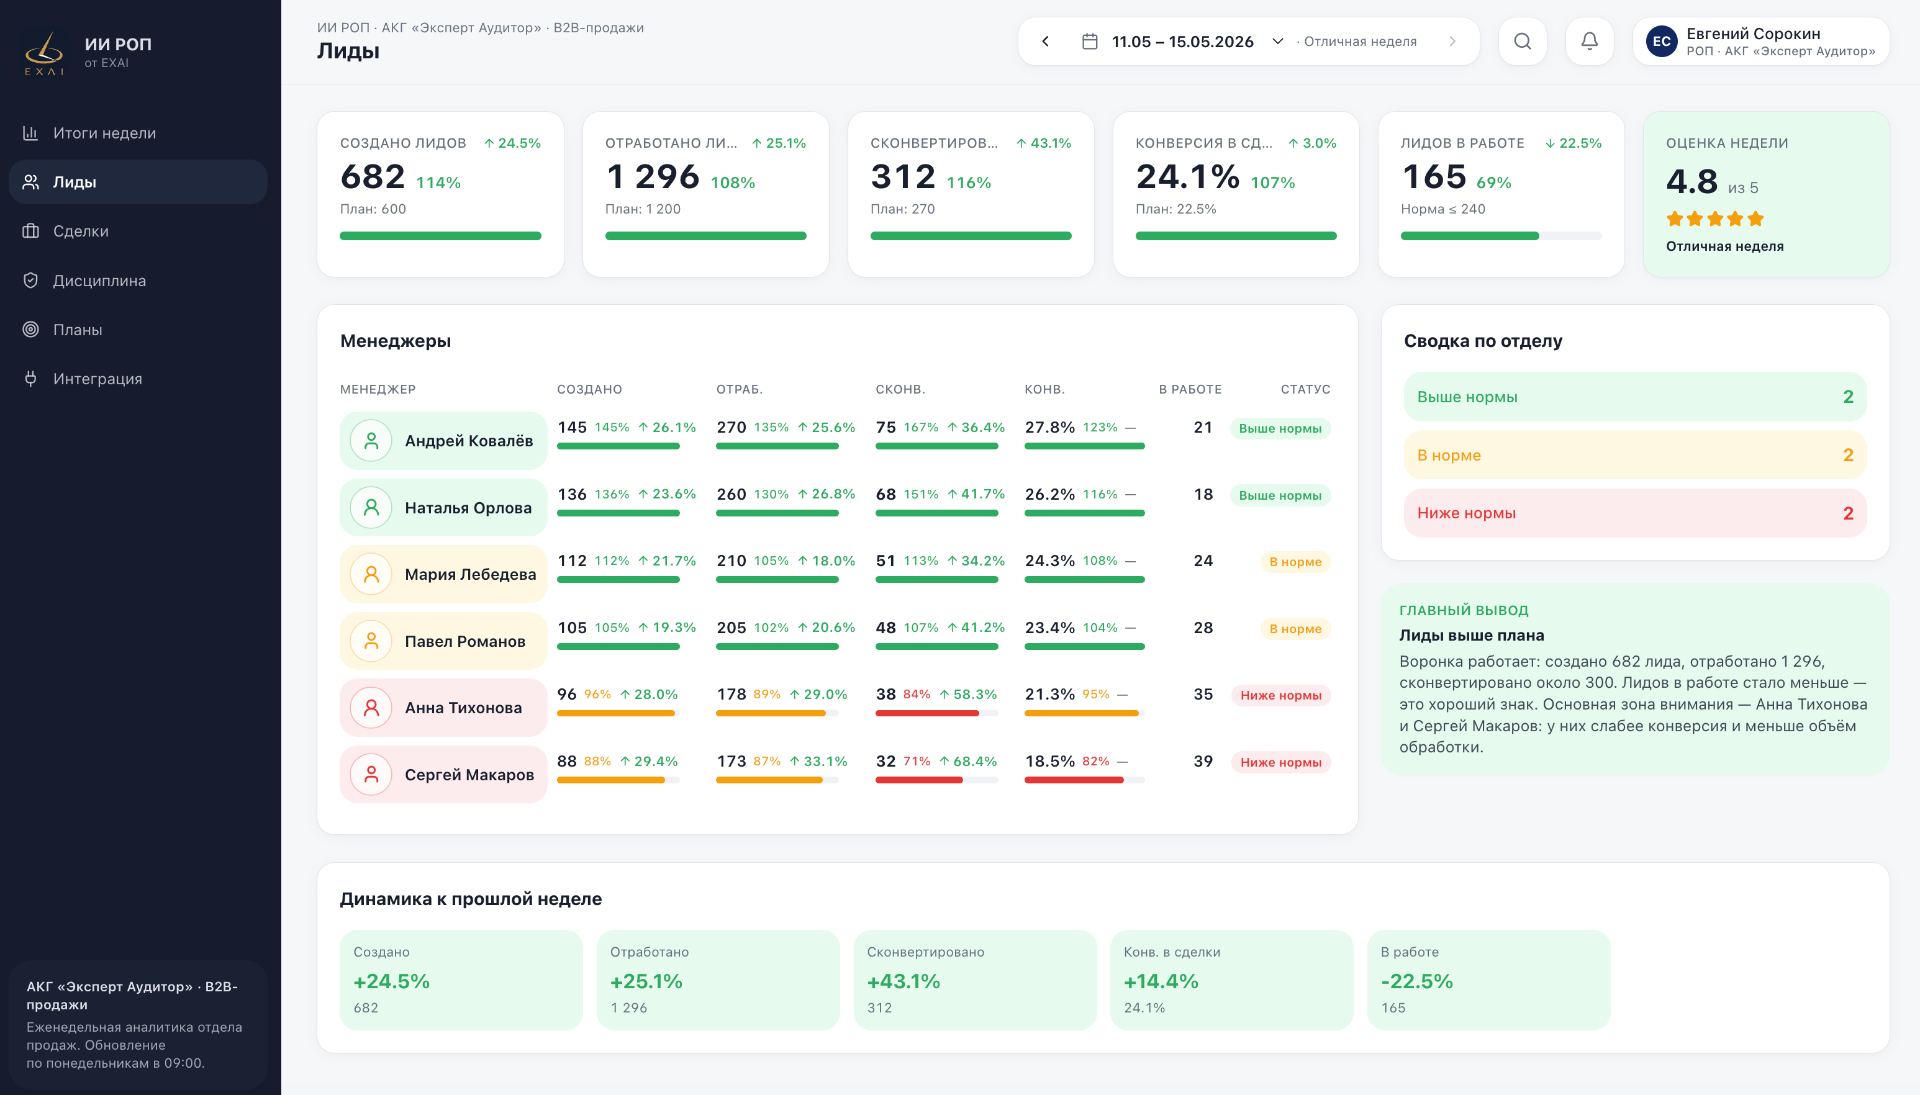1920x1095 pixels.
Task: Click Менеджер column header
Action: coord(378,389)
